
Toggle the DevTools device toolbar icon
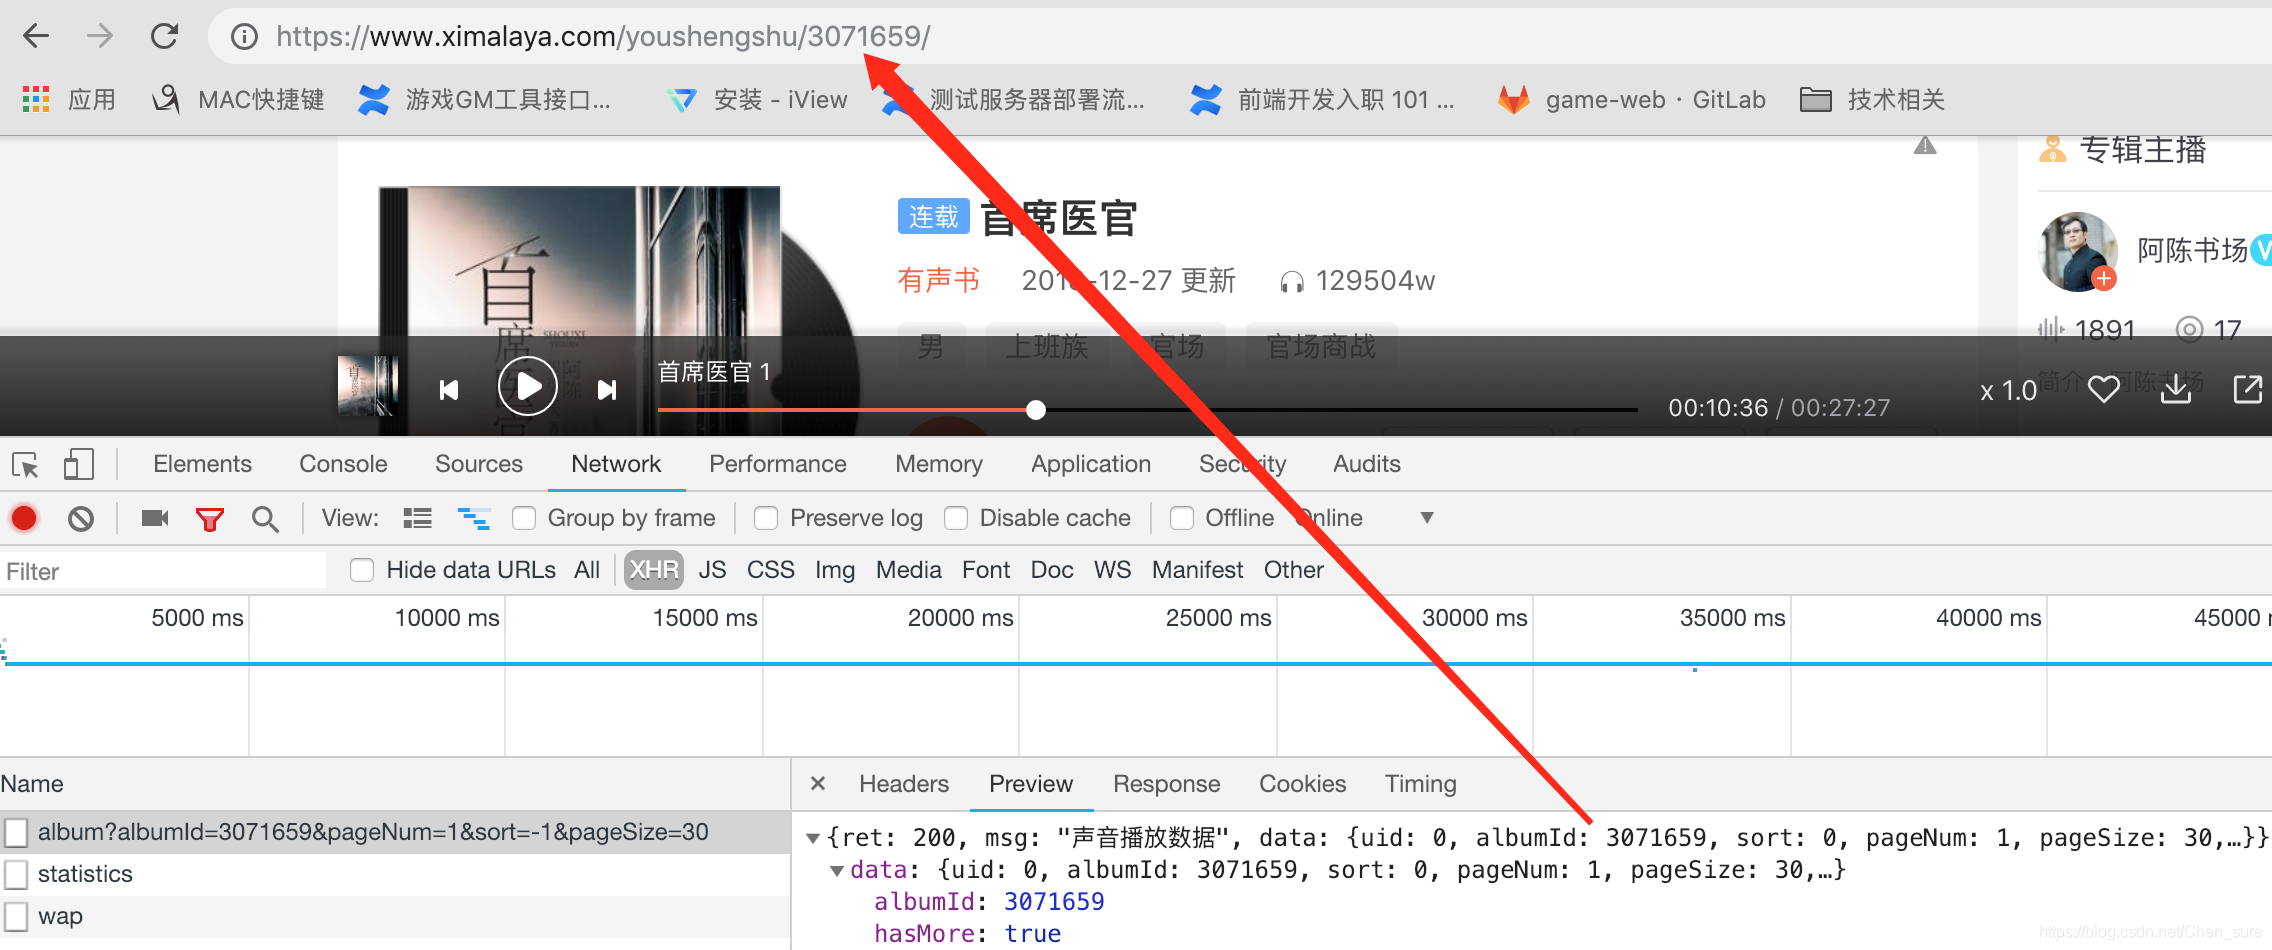[78, 465]
